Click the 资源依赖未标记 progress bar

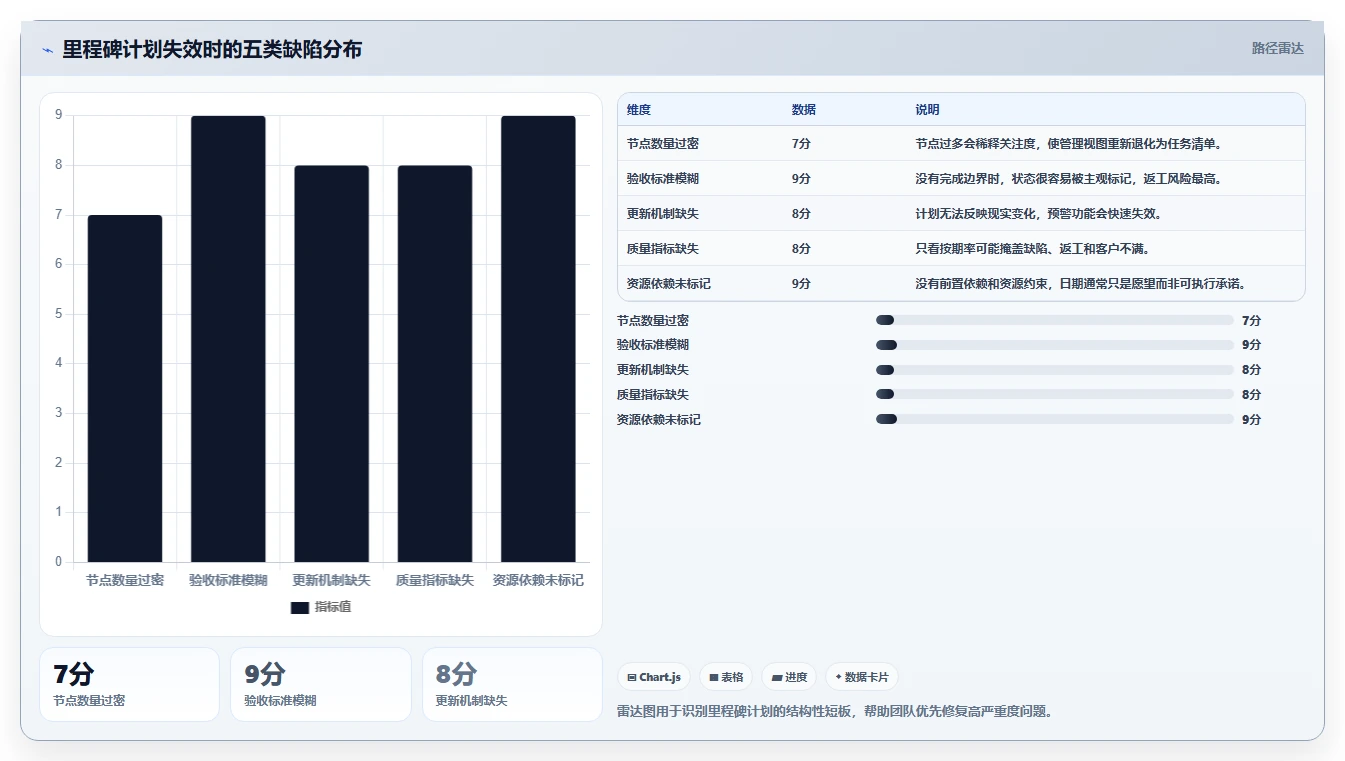tap(1054, 420)
